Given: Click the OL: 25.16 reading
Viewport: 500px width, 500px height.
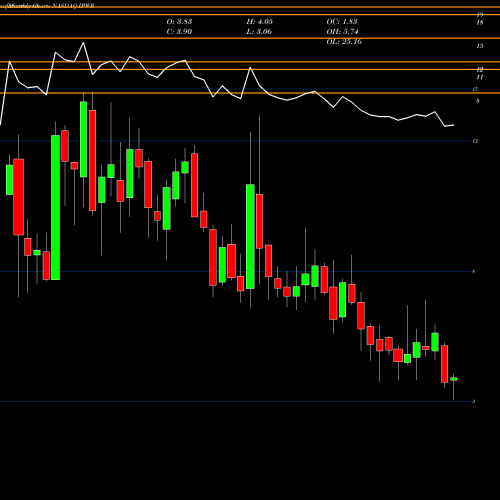Looking at the screenshot, I should click(344, 42).
